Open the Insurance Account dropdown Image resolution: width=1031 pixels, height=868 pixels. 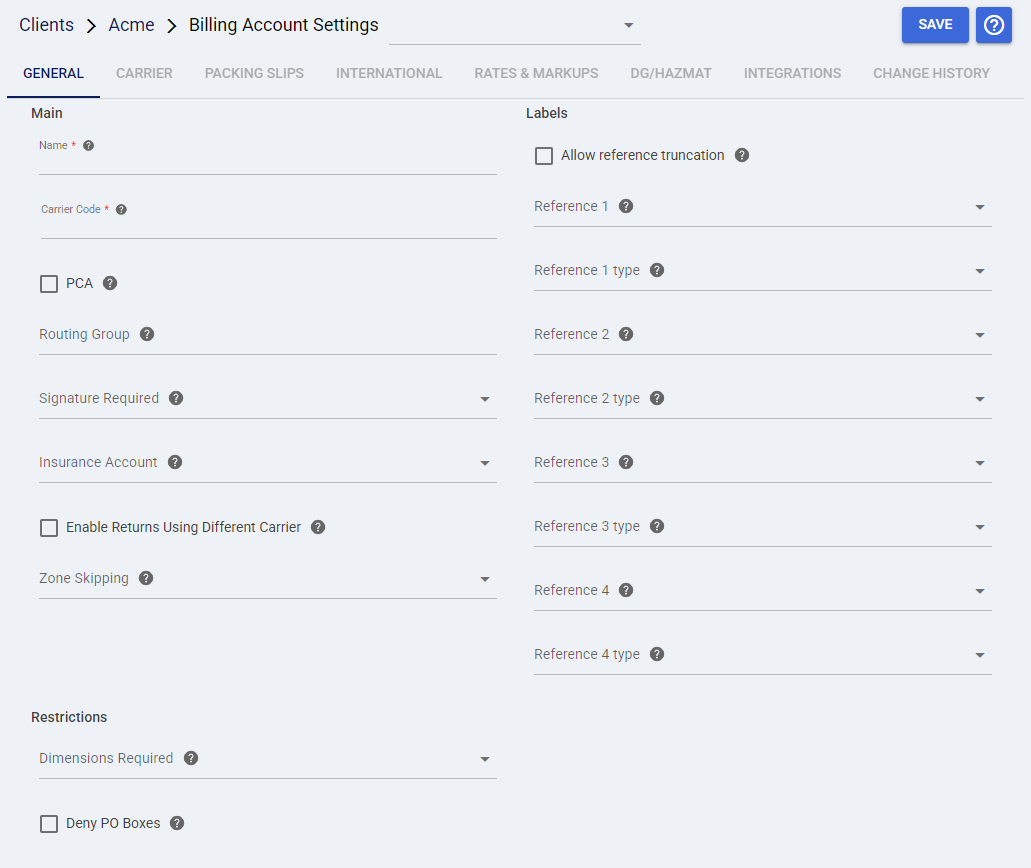(268, 462)
